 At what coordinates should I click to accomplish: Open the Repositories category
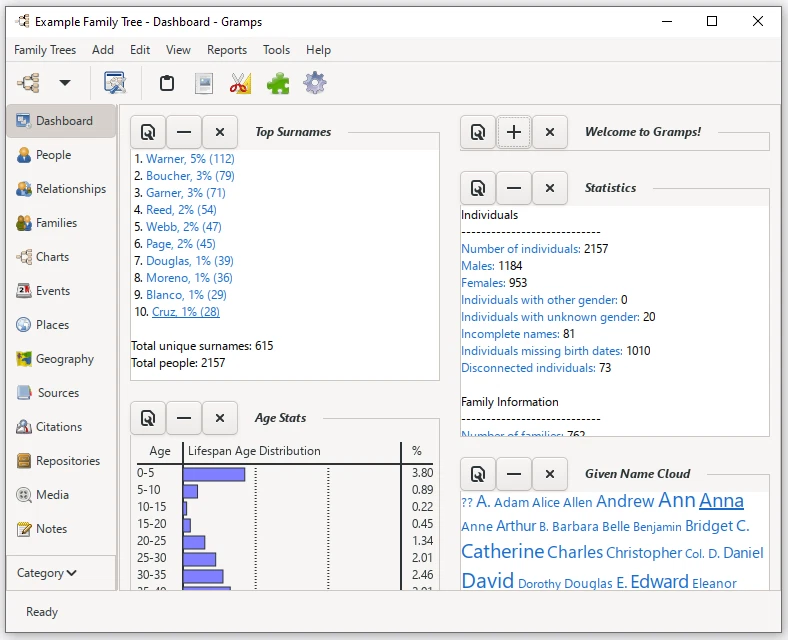(x=61, y=461)
